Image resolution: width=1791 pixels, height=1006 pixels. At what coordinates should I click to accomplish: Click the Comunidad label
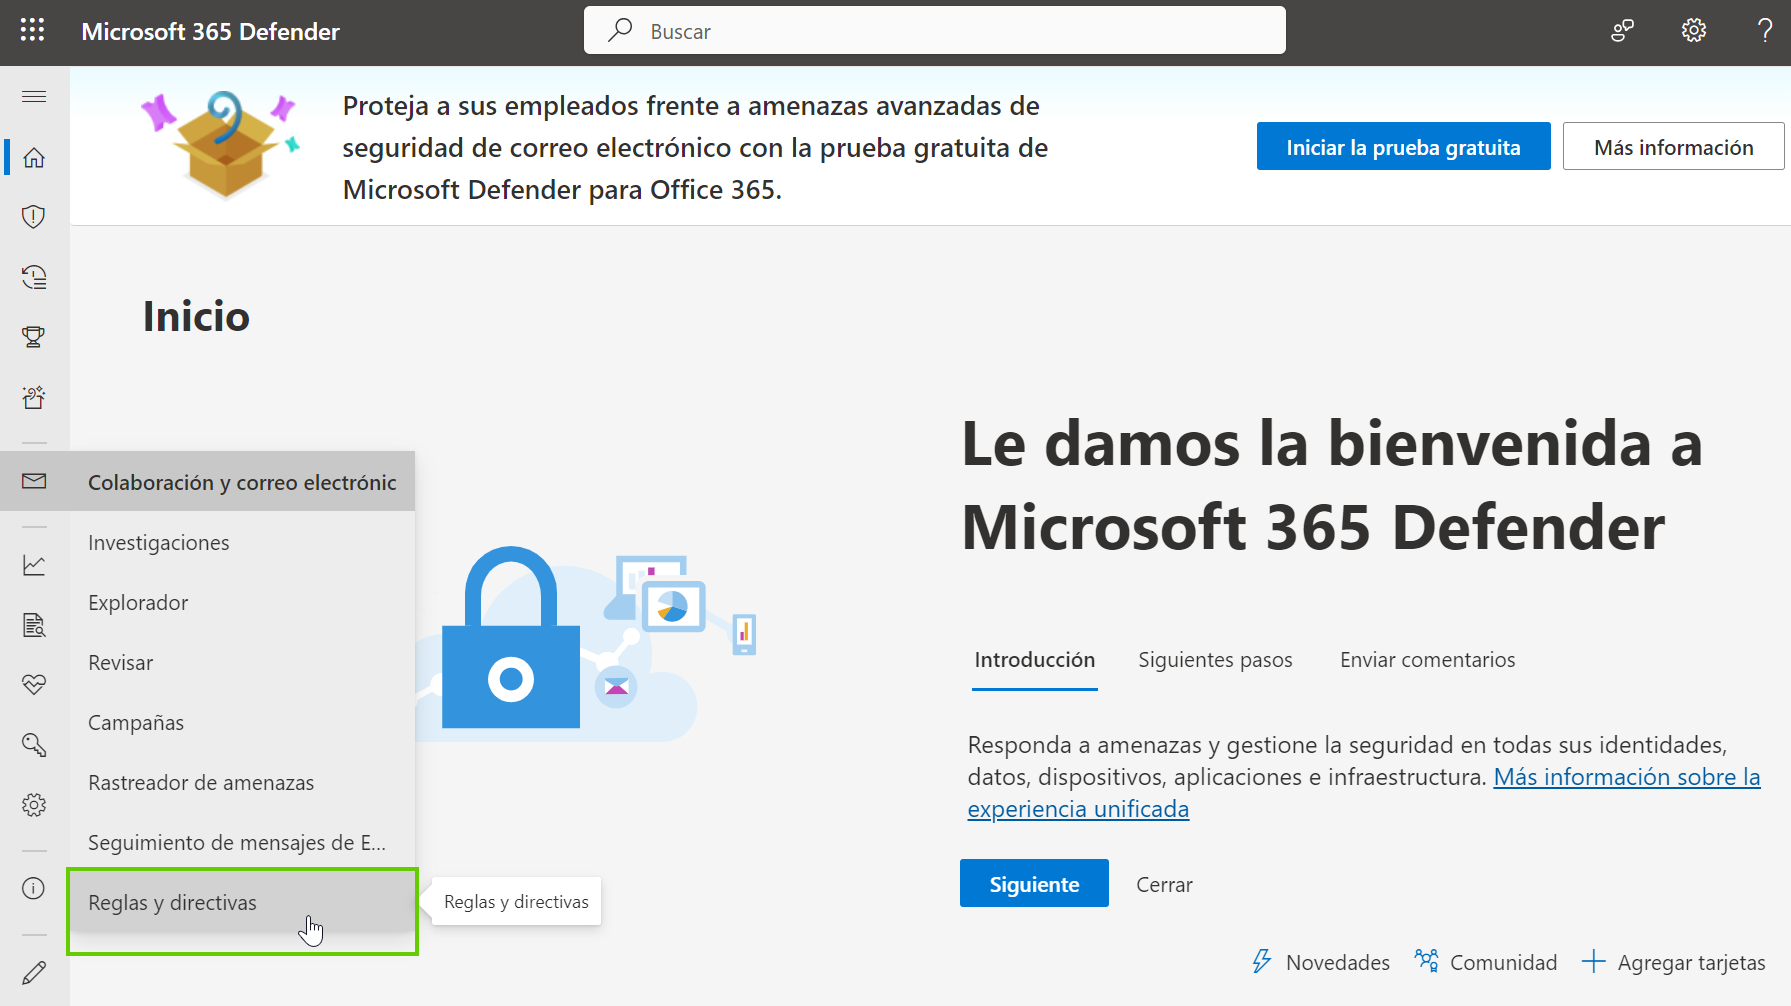point(1503,962)
